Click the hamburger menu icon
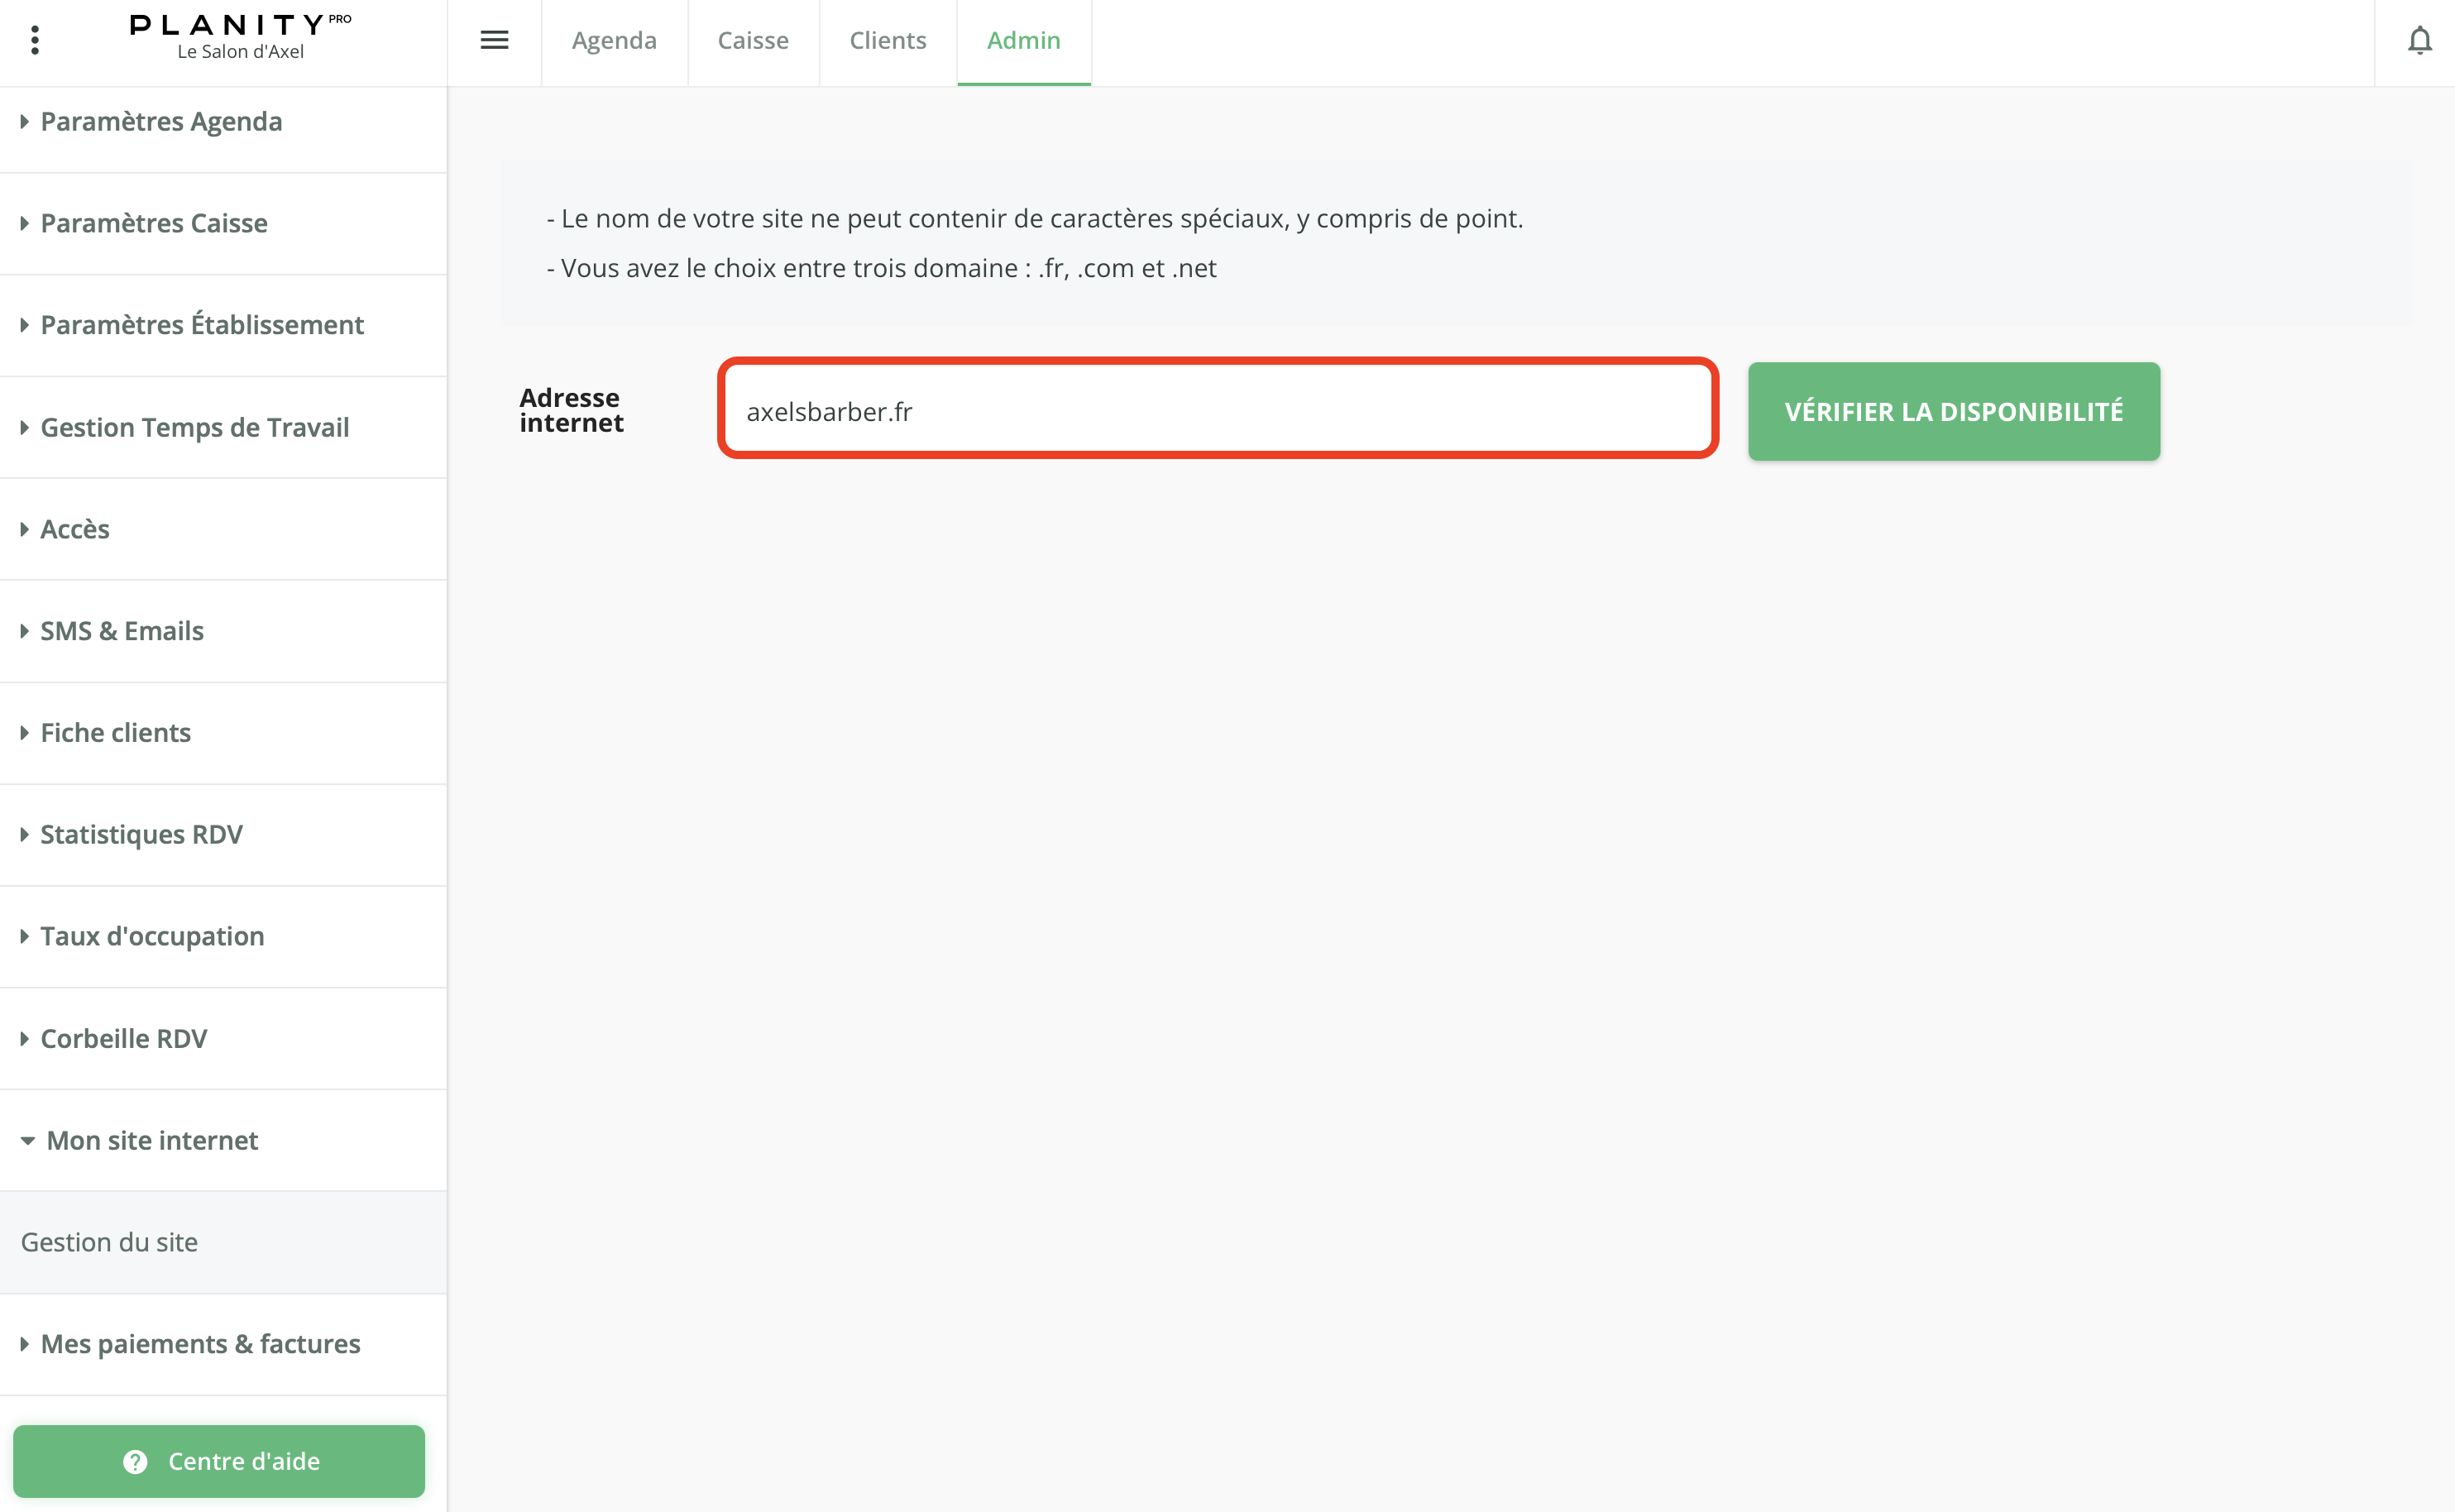The image size is (2455, 1512). [494, 40]
